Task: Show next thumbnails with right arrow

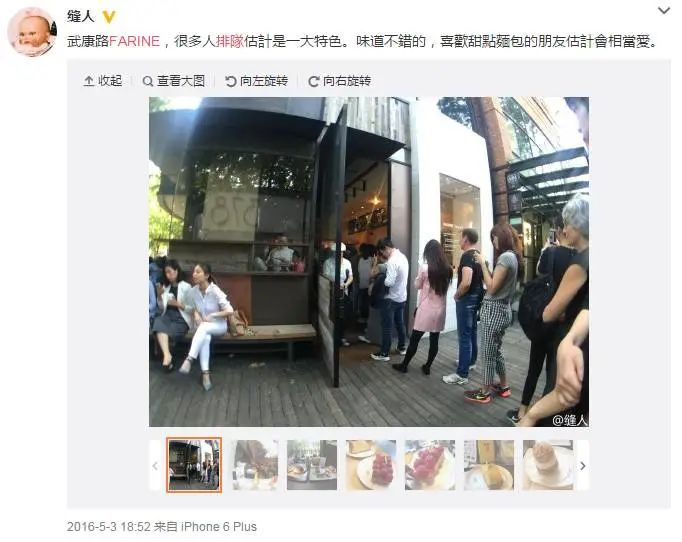Action: click(x=583, y=466)
